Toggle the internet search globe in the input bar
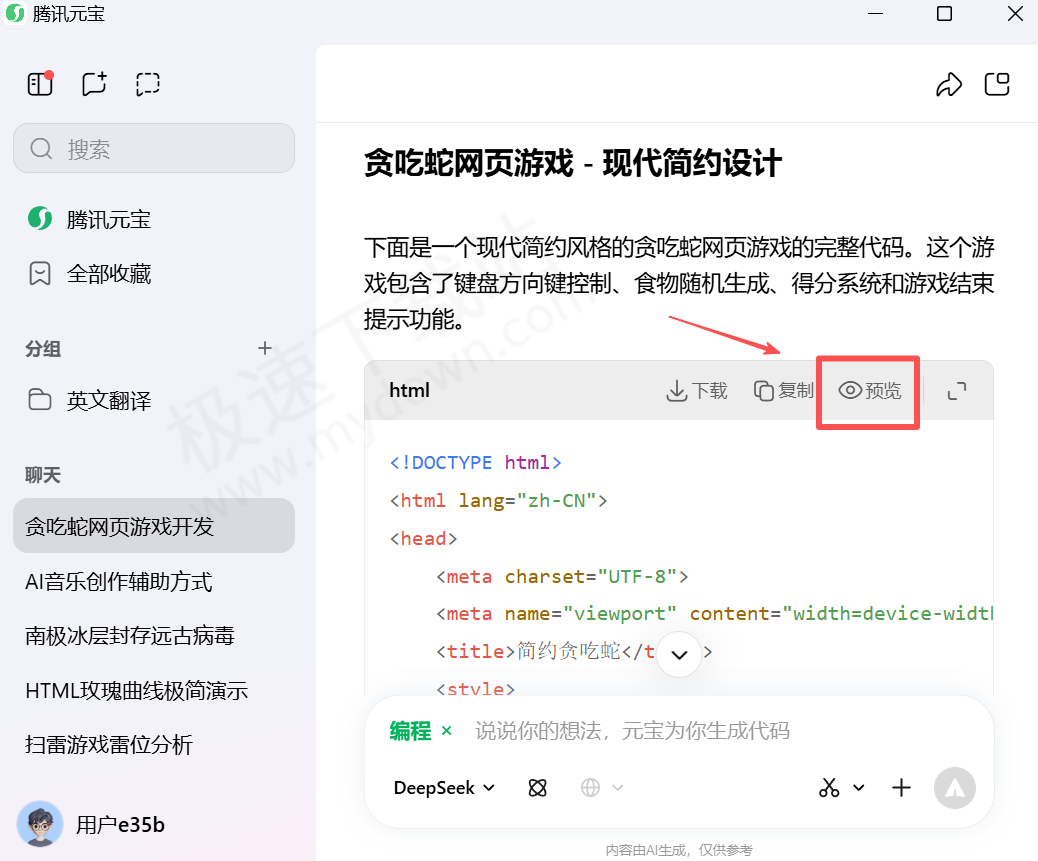Viewport: 1038px width, 861px height. (x=592, y=788)
